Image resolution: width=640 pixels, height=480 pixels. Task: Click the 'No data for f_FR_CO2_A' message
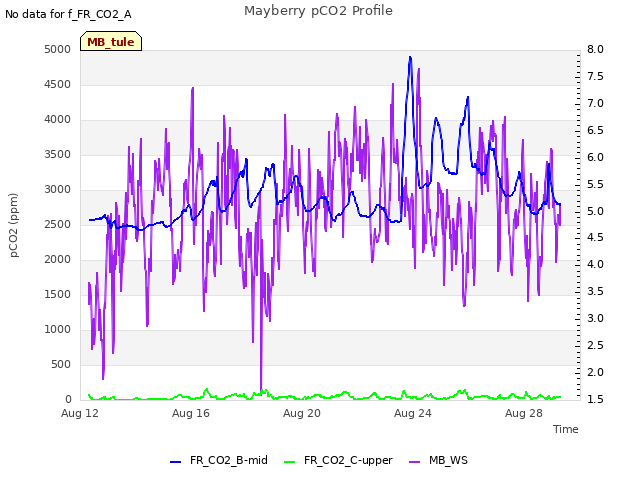click(68, 14)
